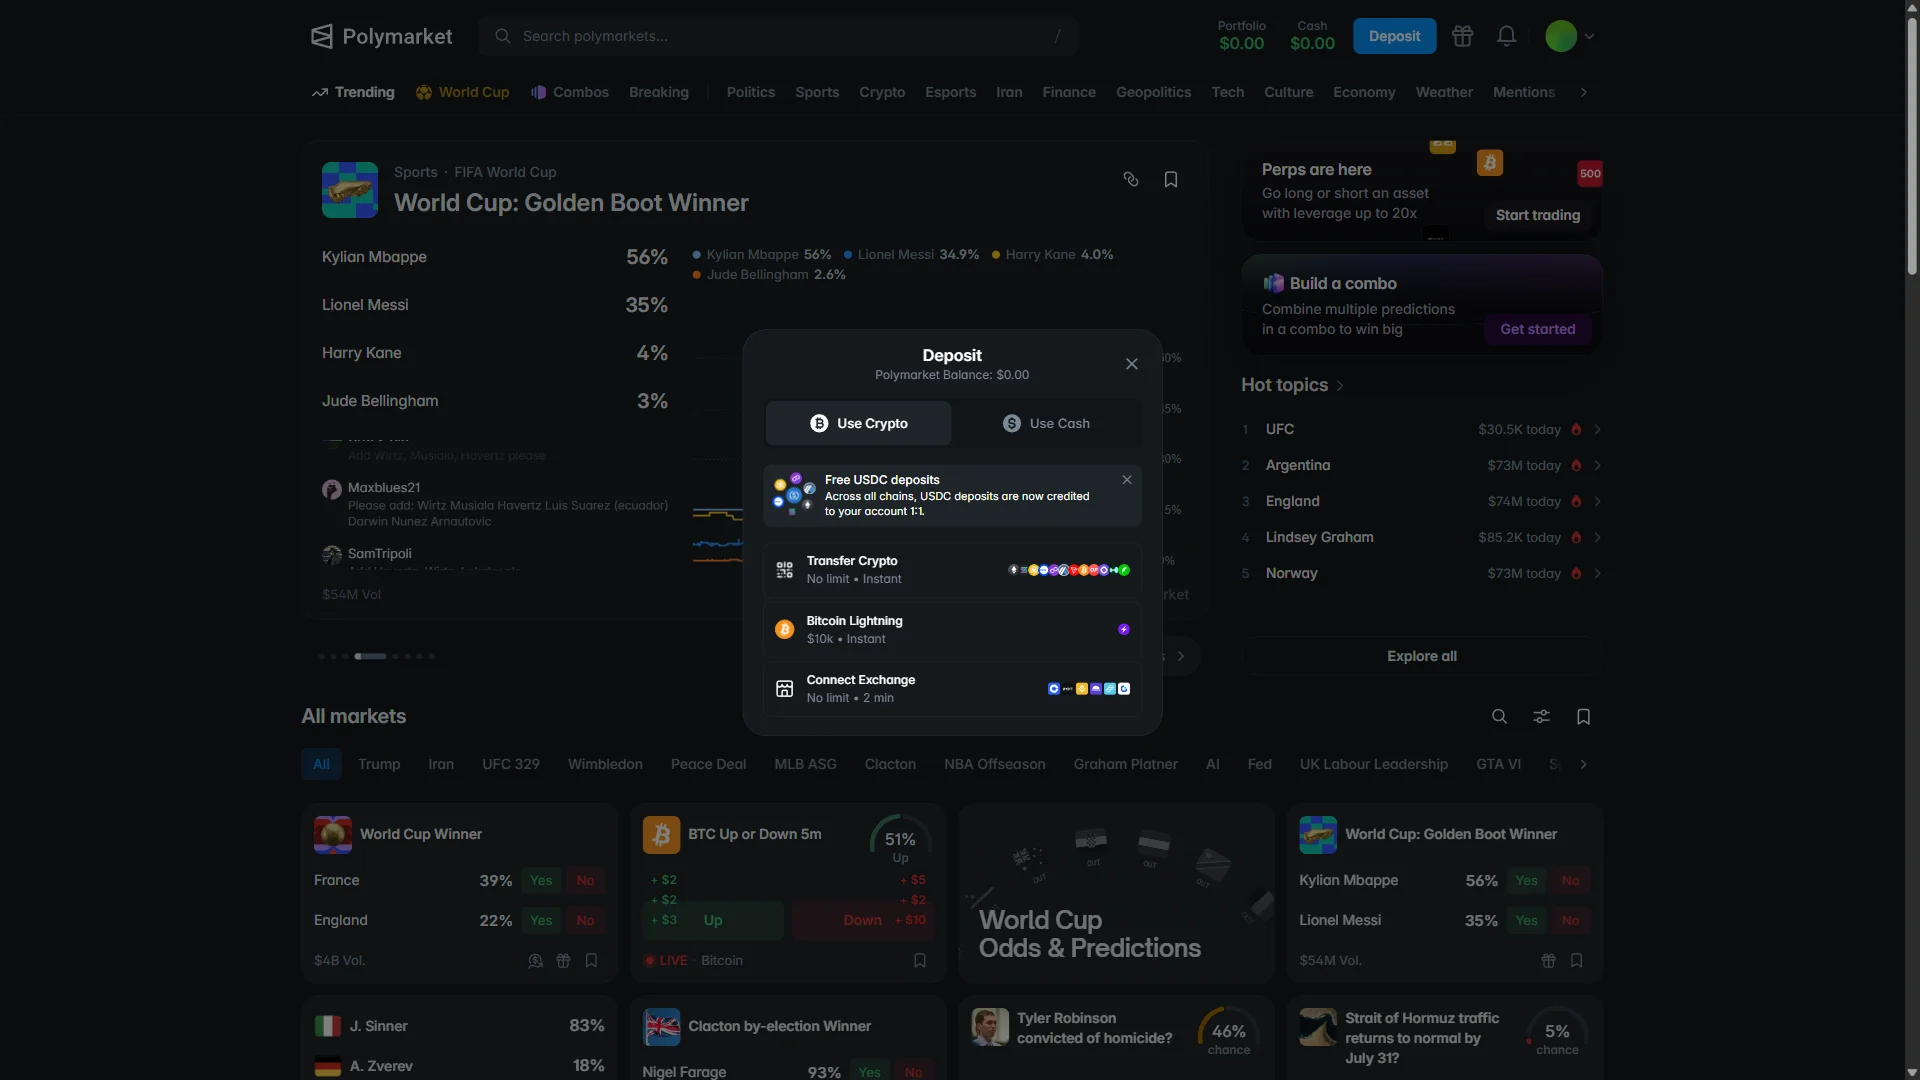Open All markets filter settings
This screenshot has width=1920, height=1080.
coord(1541,716)
